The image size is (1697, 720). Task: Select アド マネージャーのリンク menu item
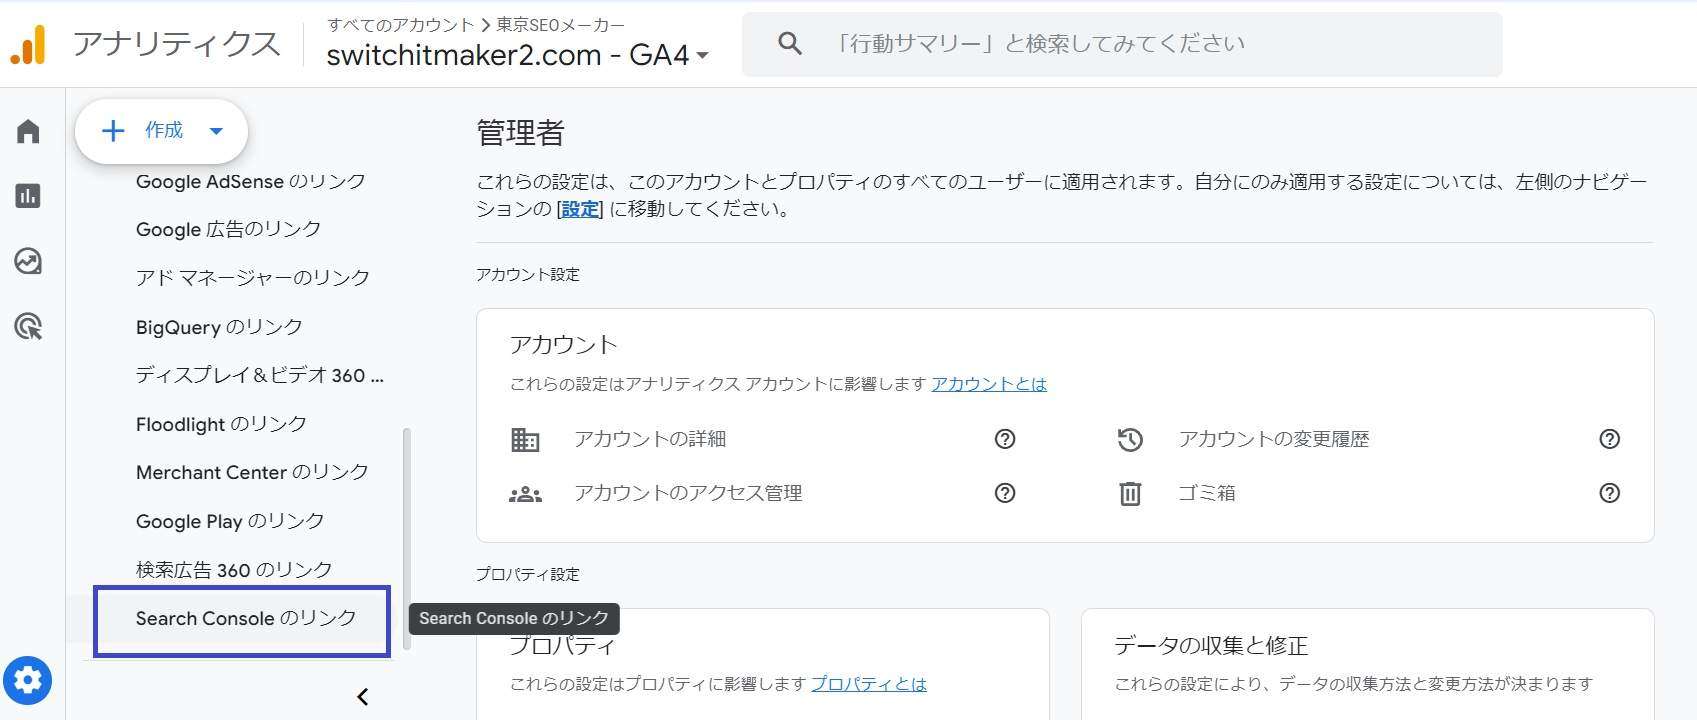coord(253,277)
